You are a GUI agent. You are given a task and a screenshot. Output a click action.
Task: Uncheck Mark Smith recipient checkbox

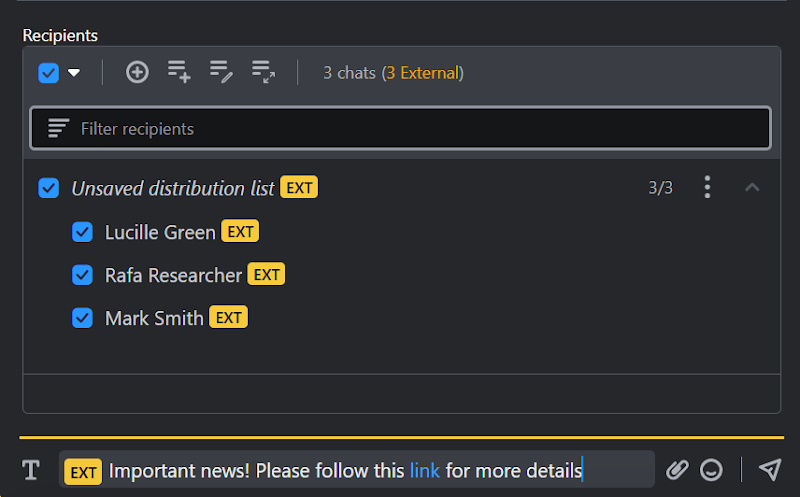[x=82, y=318]
